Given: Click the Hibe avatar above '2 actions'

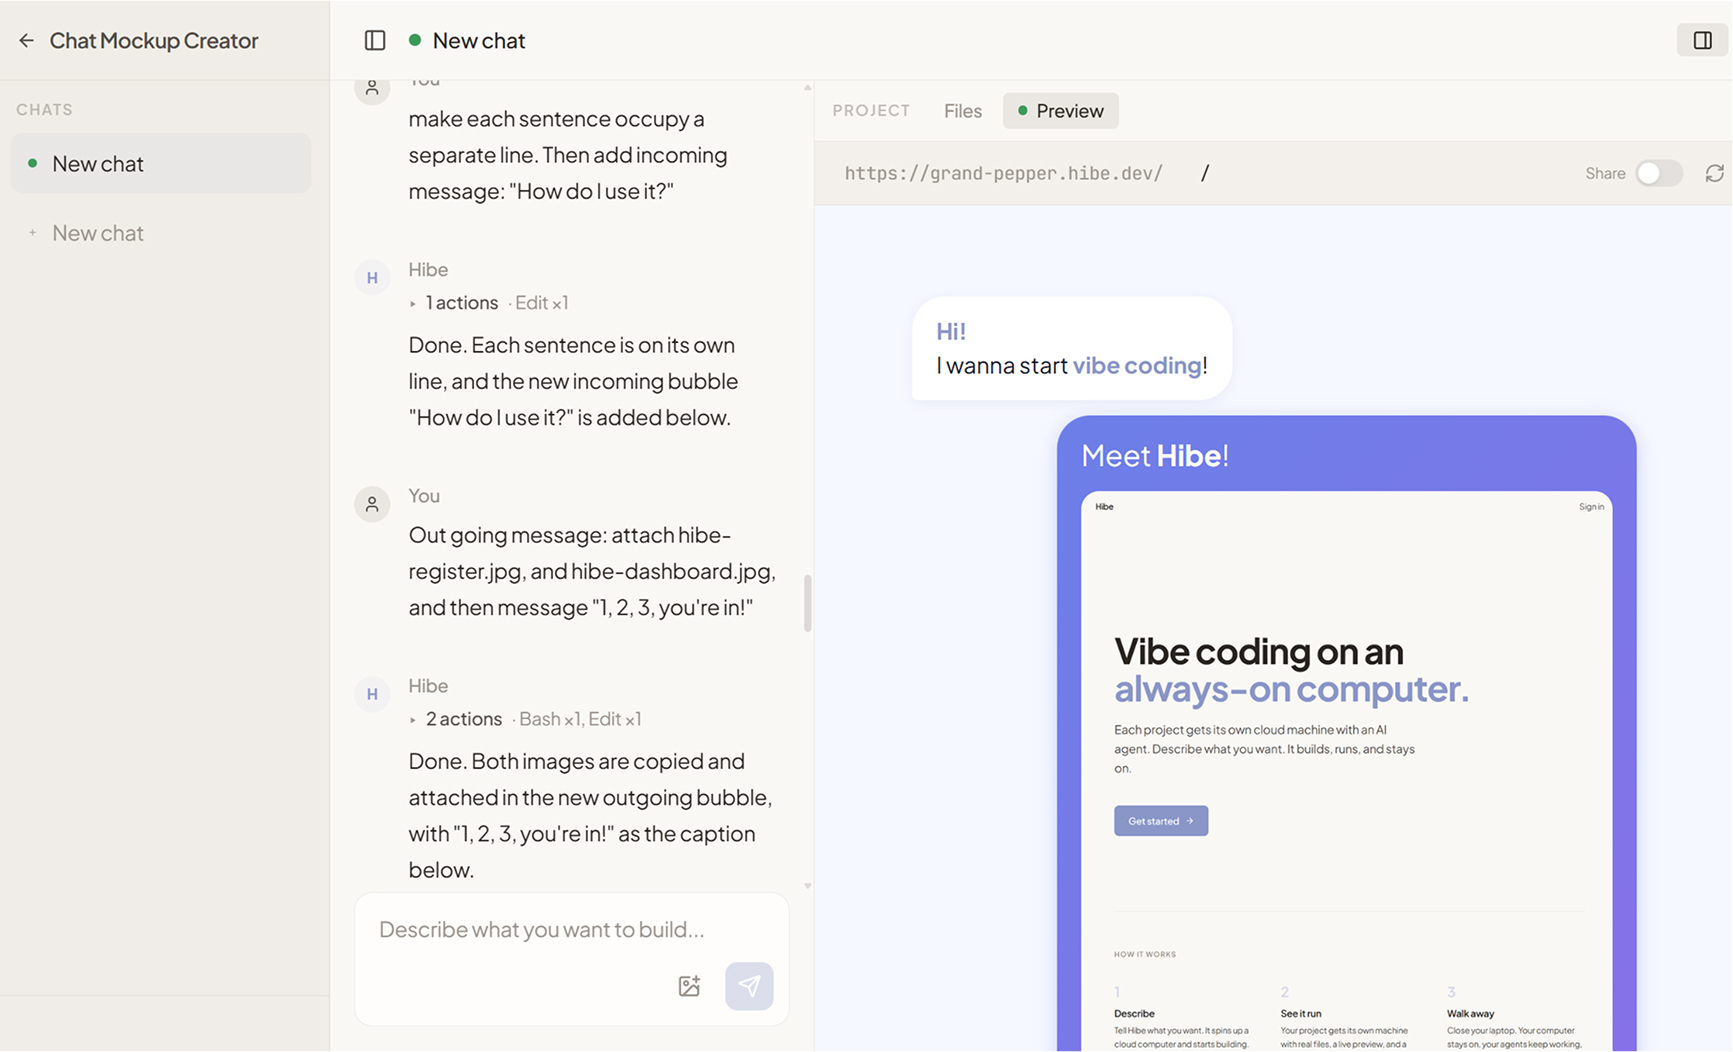Looking at the screenshot, I should click(372, 694).
